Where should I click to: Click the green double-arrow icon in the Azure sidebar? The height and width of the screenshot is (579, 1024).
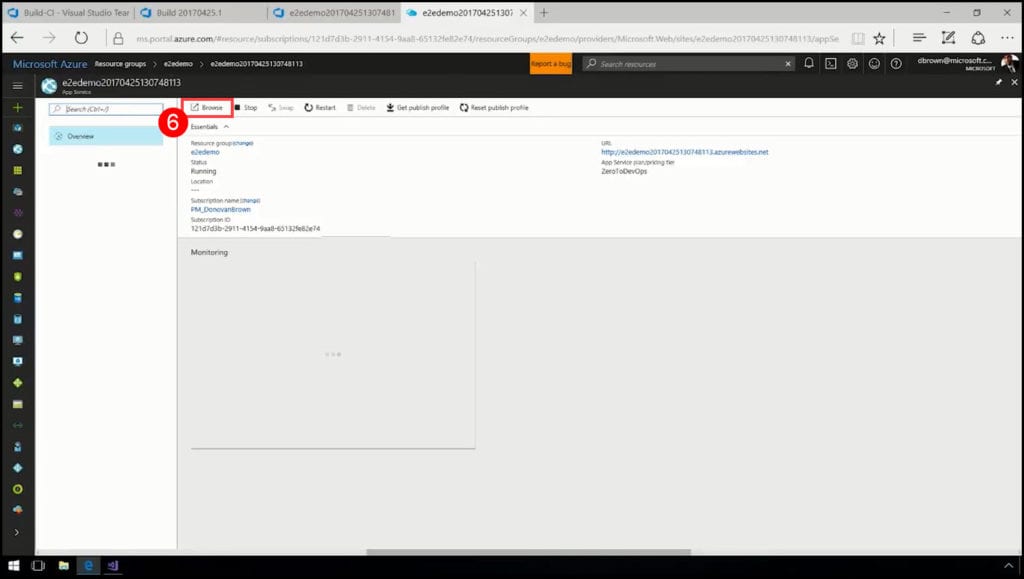click(18, 425)
